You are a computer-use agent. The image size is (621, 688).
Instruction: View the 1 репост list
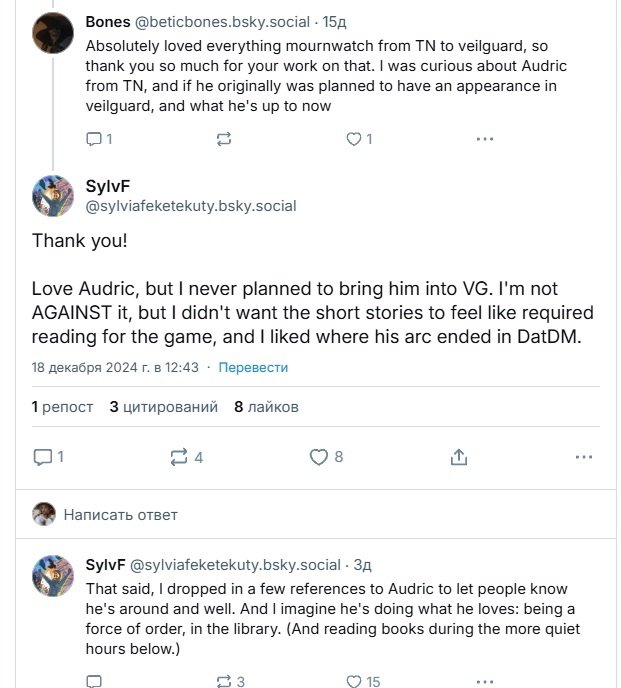[x=62, y=407]
